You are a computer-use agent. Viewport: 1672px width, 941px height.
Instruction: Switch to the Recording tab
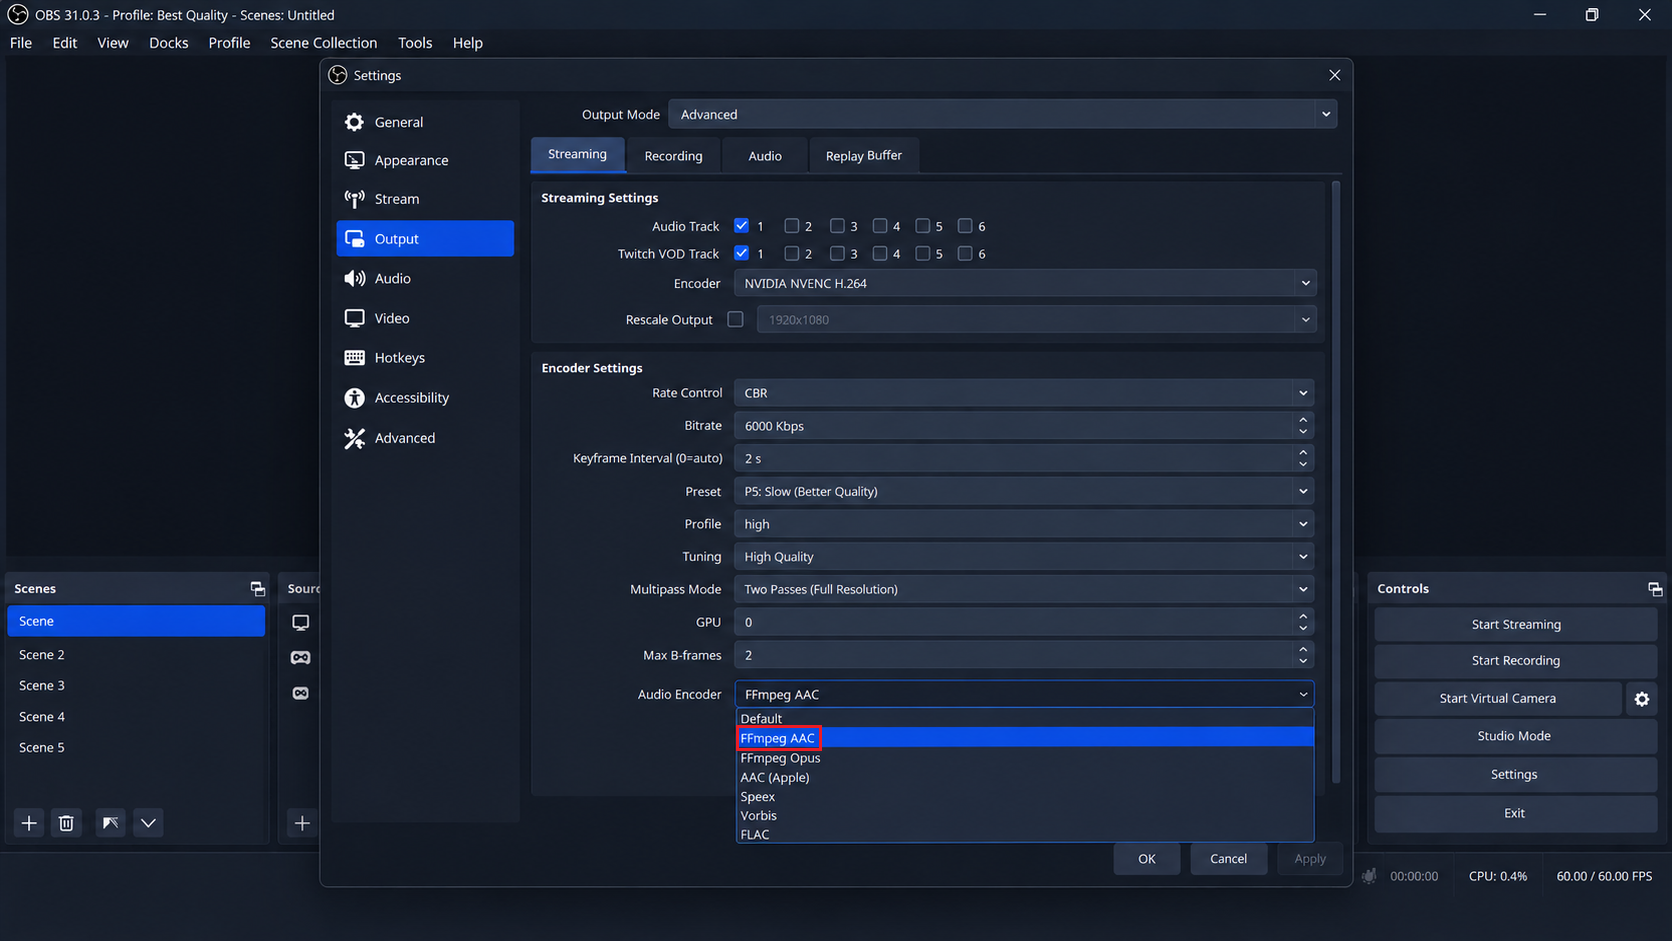pyautogui.click(x=673, y=156)
